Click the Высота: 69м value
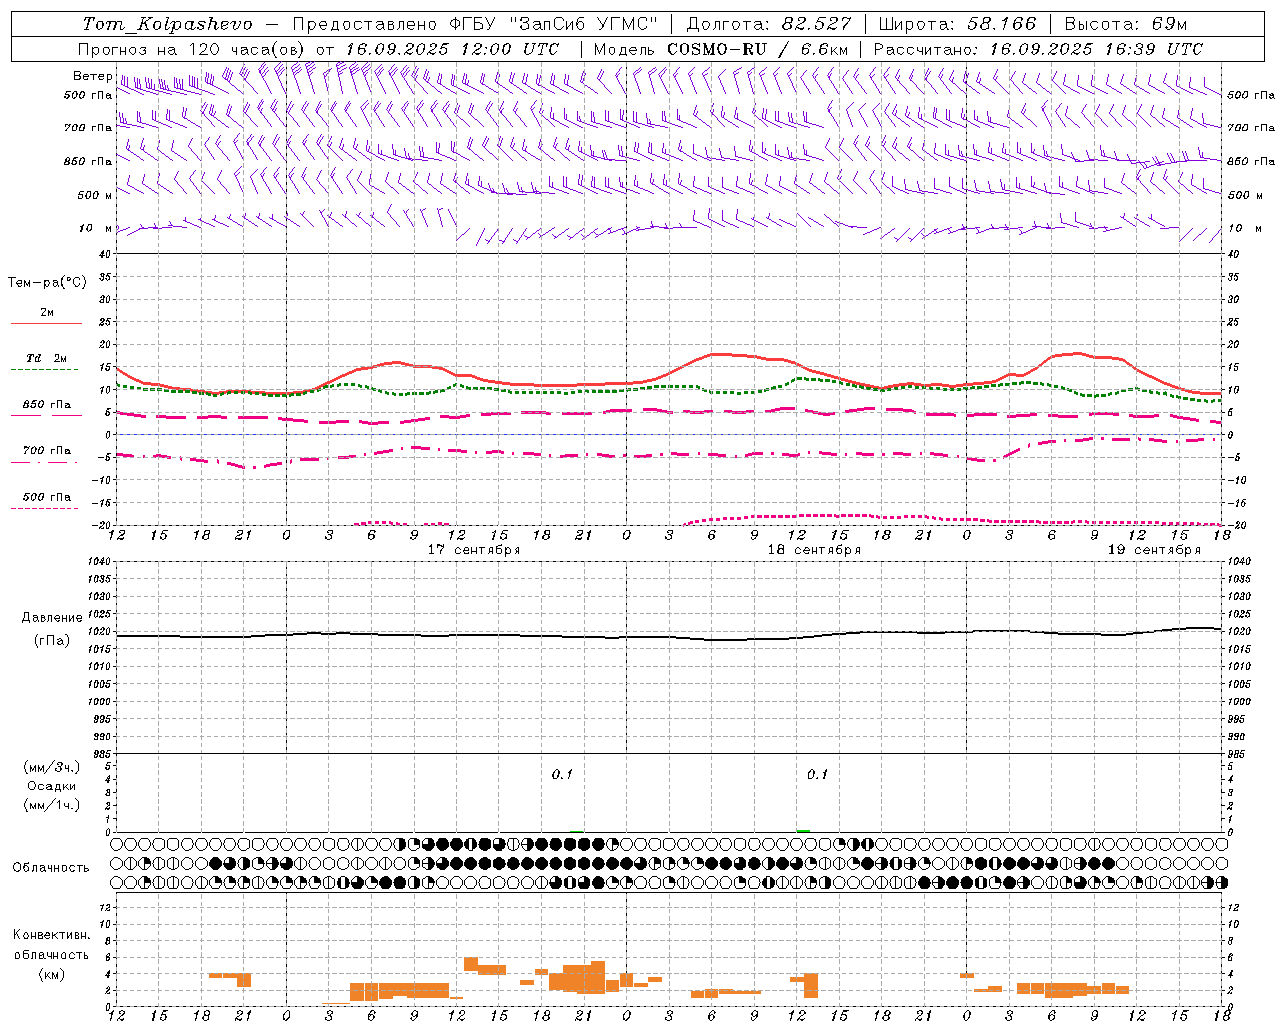Screen dimensions: 1280x1024 point(1125,24)
